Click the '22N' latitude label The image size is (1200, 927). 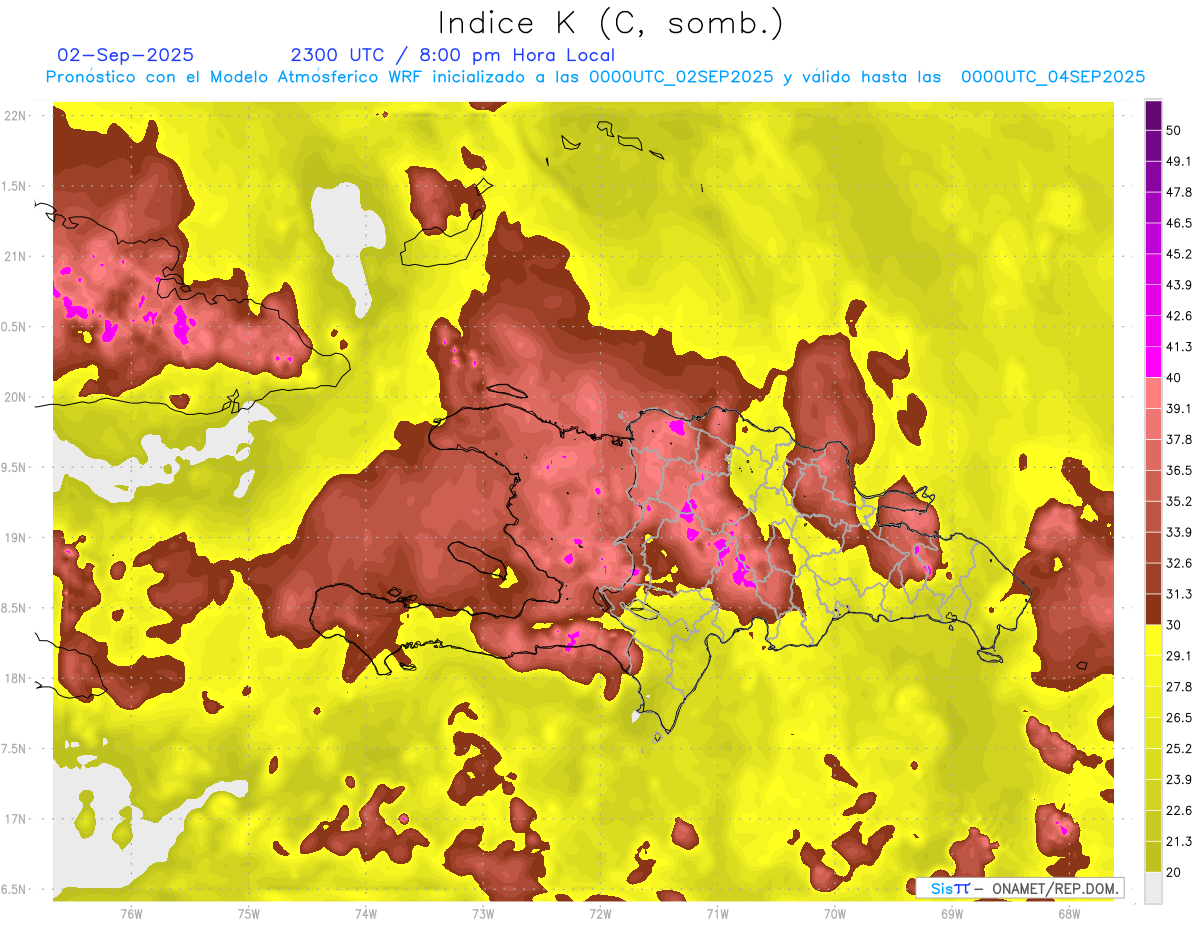click(x=16, y=115)
